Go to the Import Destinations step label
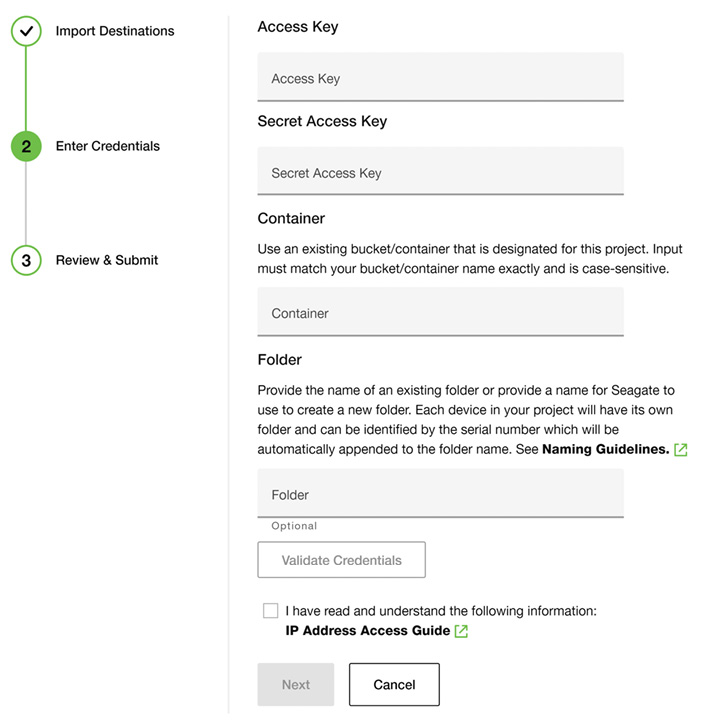The width and height of the screenshot is (716, 724). pos(114,31)
